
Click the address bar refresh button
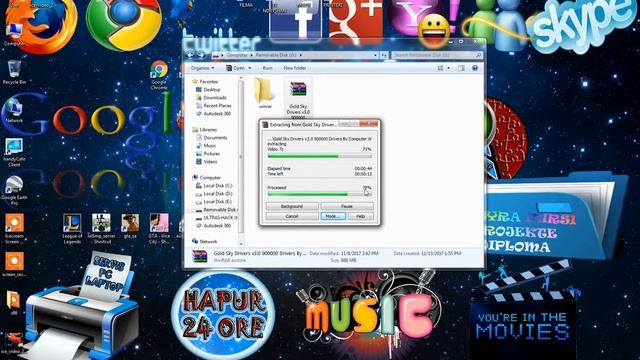384,55
